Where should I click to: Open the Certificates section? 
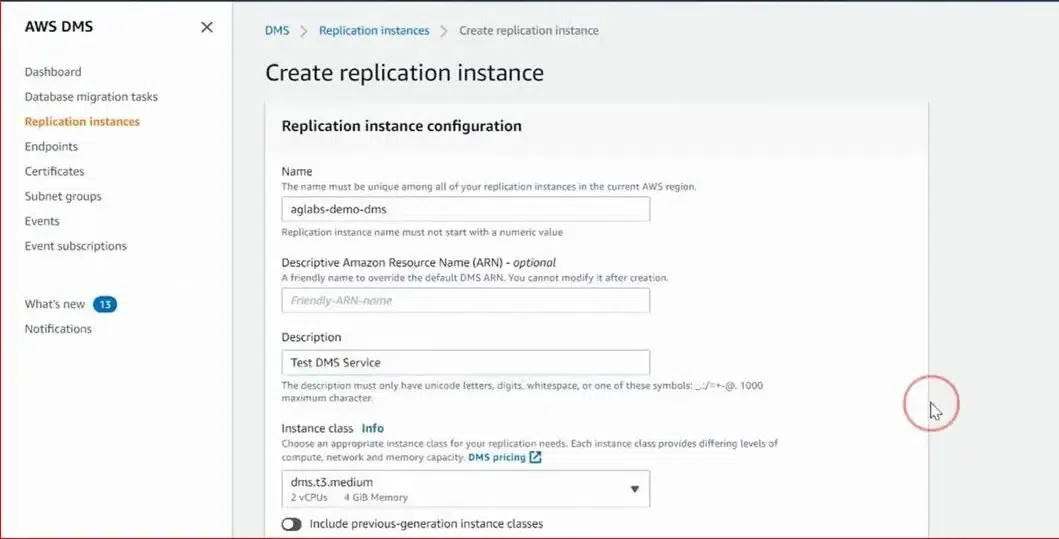pos(55,172)
